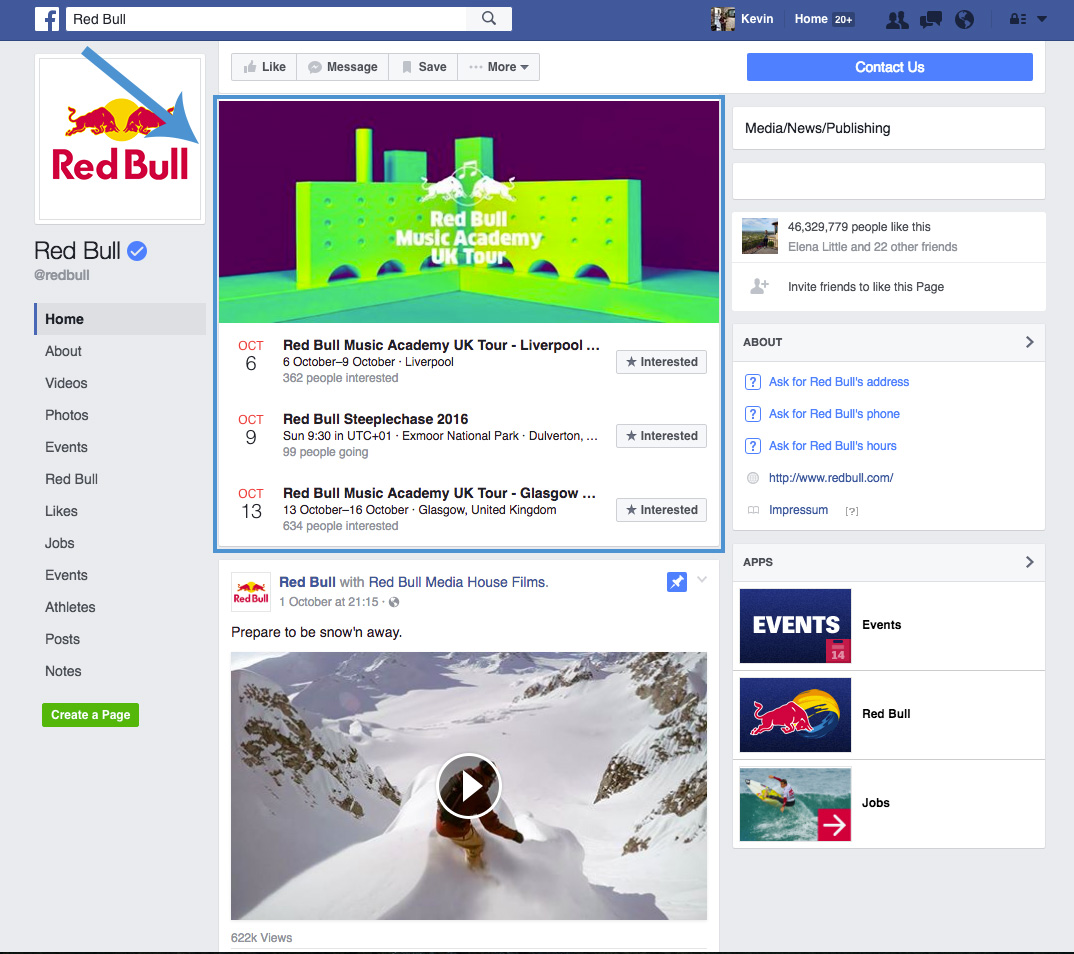Click the friends' likes profile thumbnail
The height and width of the screenshot is (954, 1074).
[760, 236]
